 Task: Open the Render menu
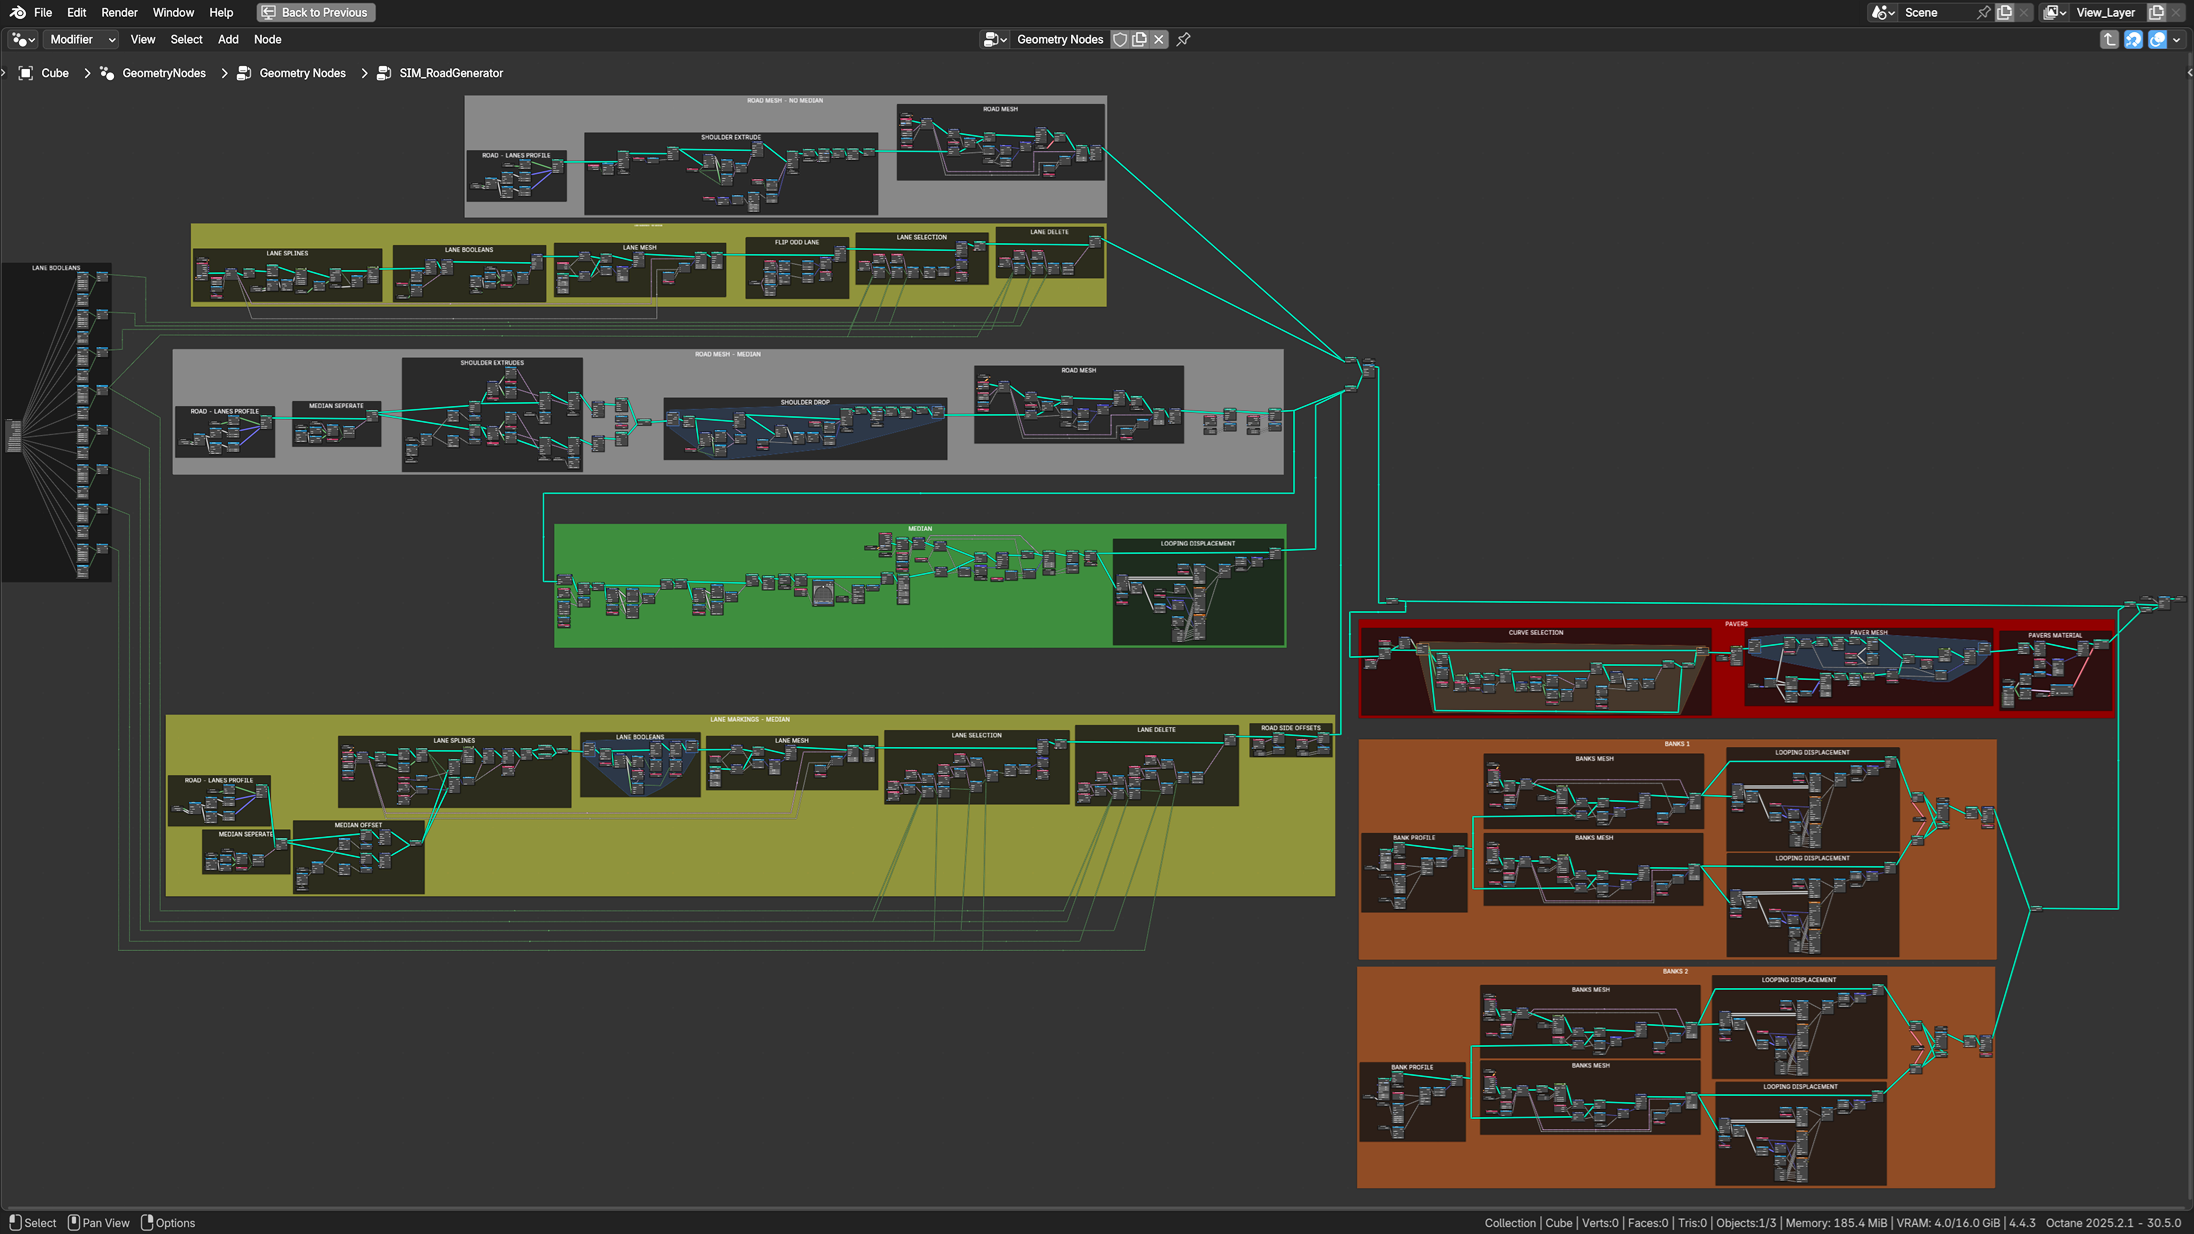pyautogui.click(x=119, y=13)
